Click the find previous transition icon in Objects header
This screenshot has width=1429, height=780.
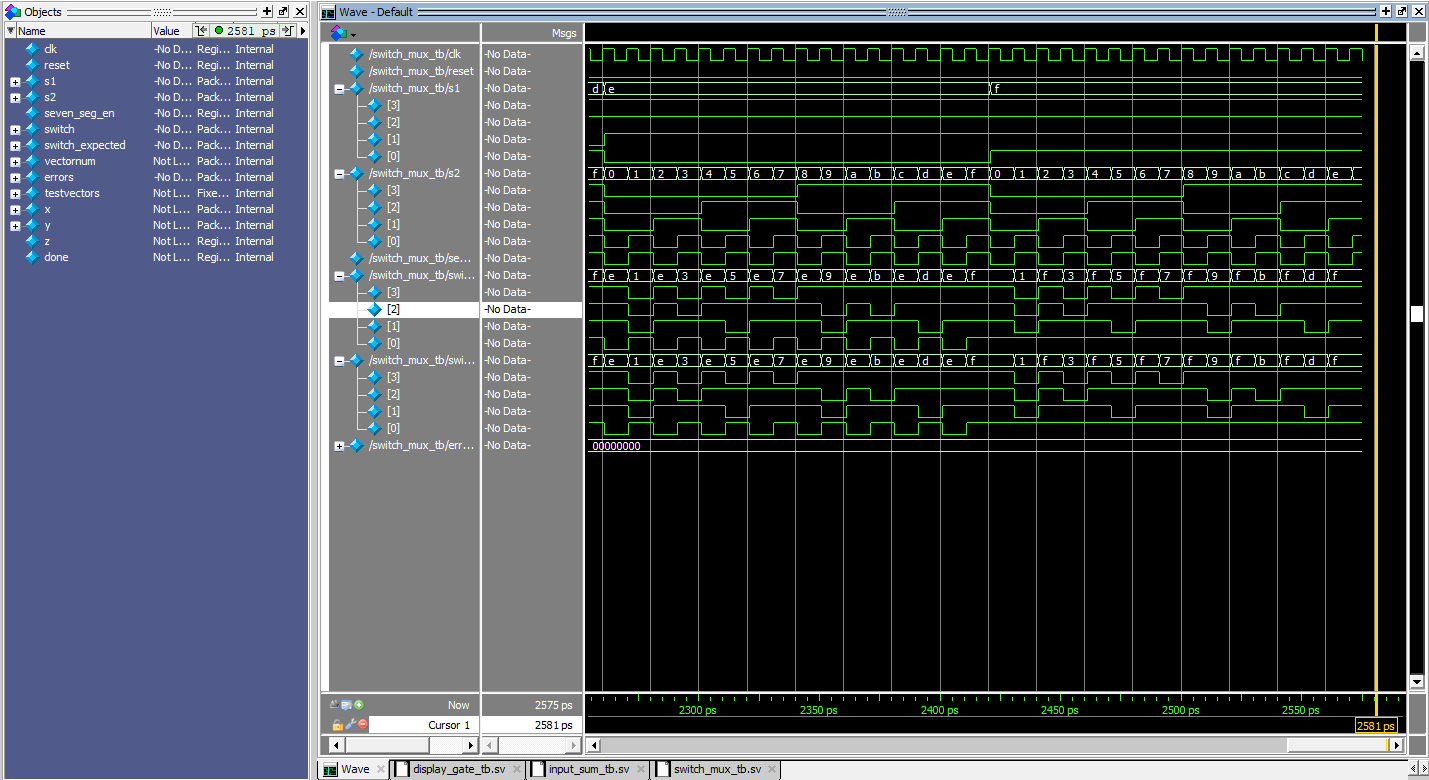tap(200, 31)
